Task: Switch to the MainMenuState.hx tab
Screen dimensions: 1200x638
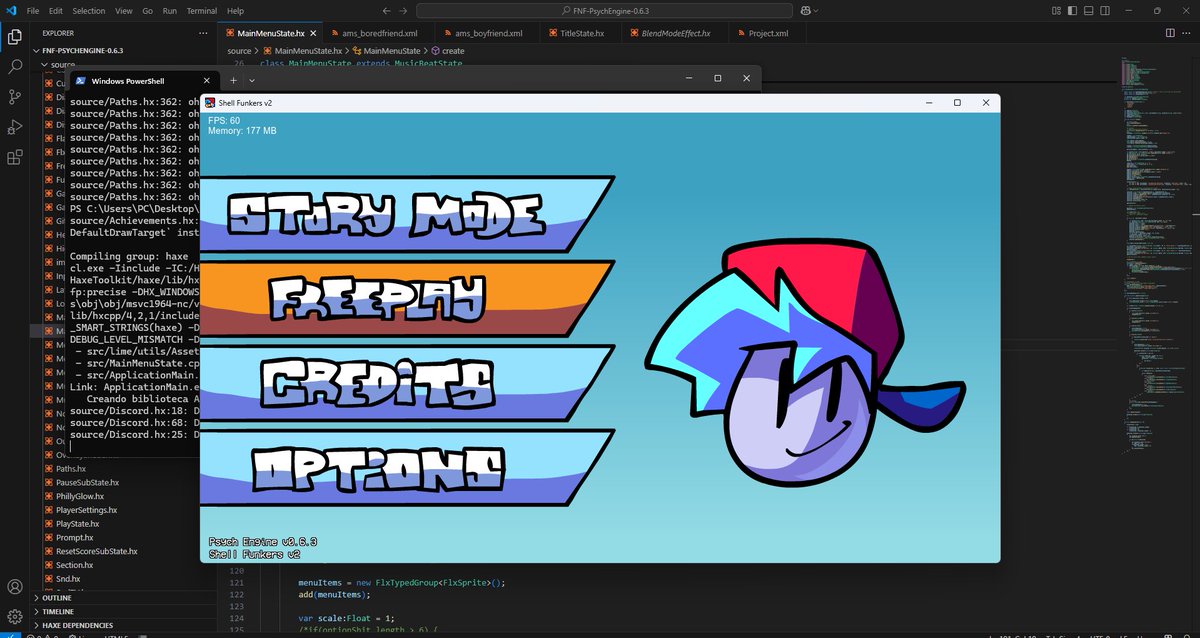Action: (x=271, y=33)
